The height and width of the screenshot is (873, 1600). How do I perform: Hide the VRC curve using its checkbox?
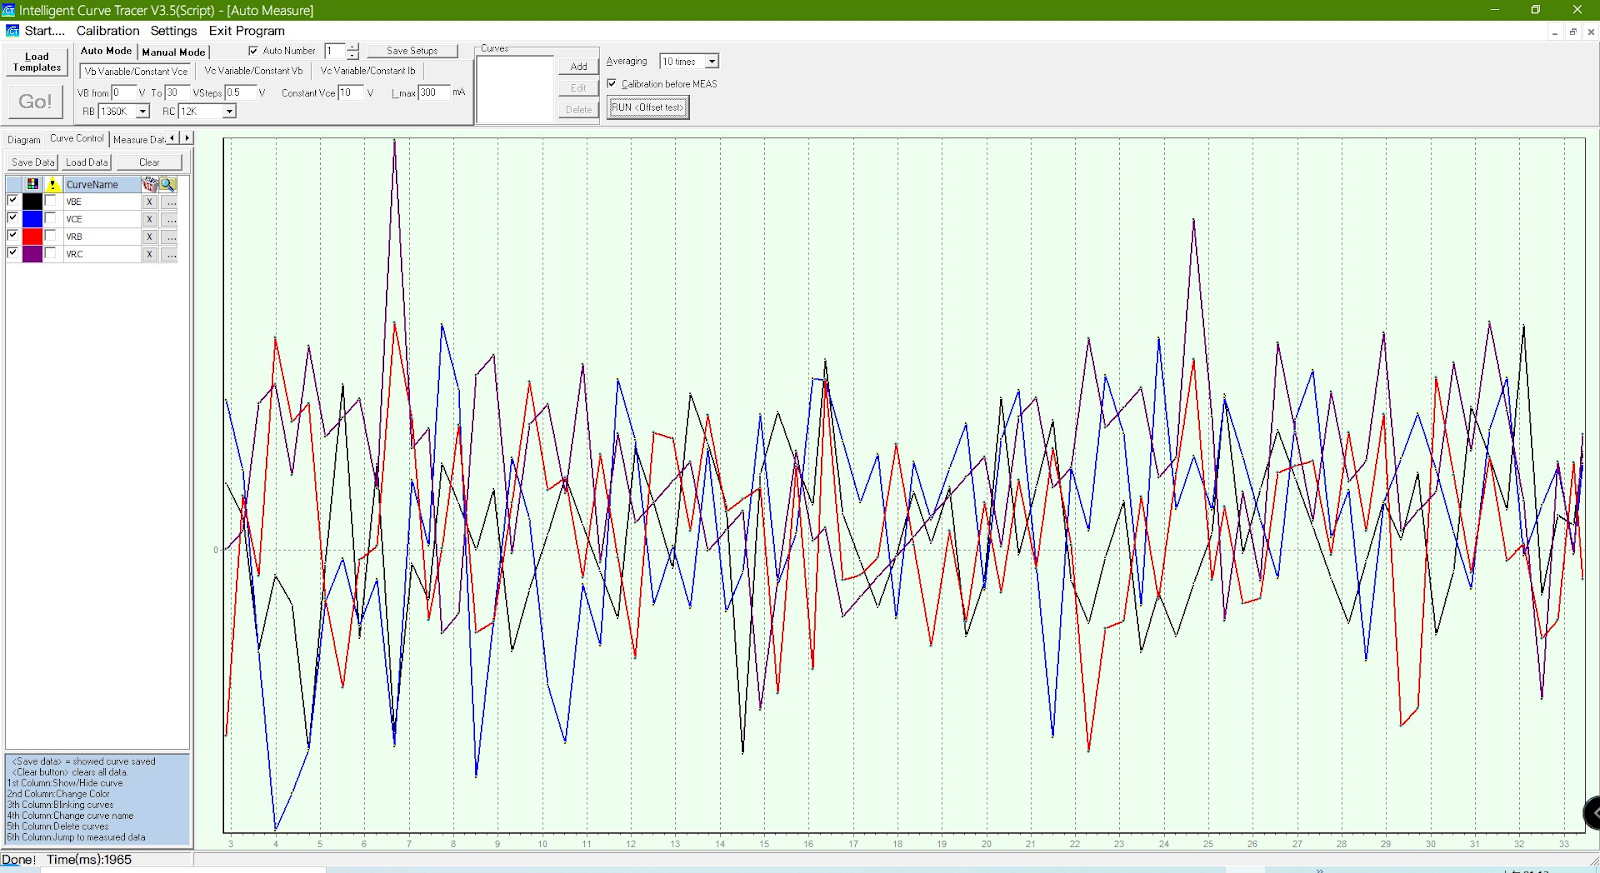(13, 253)
